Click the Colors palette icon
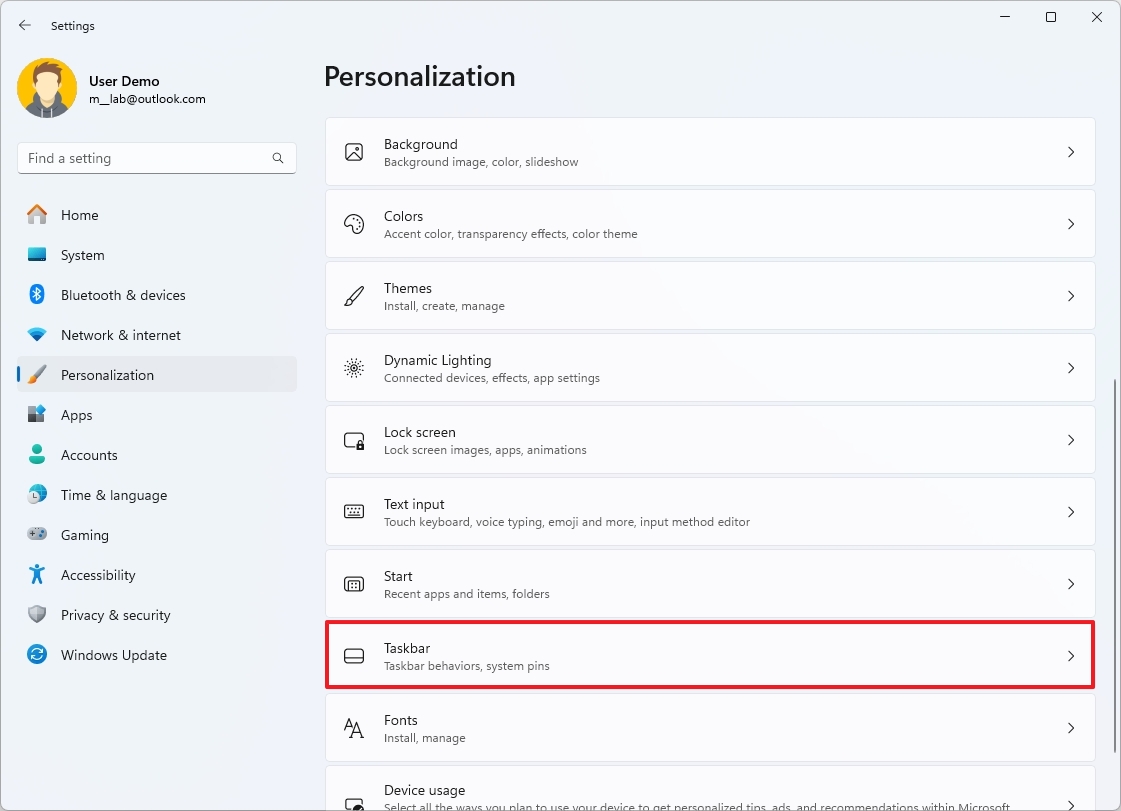The height and width of the screenshot is (811, 1121). (x=354, y=224)
